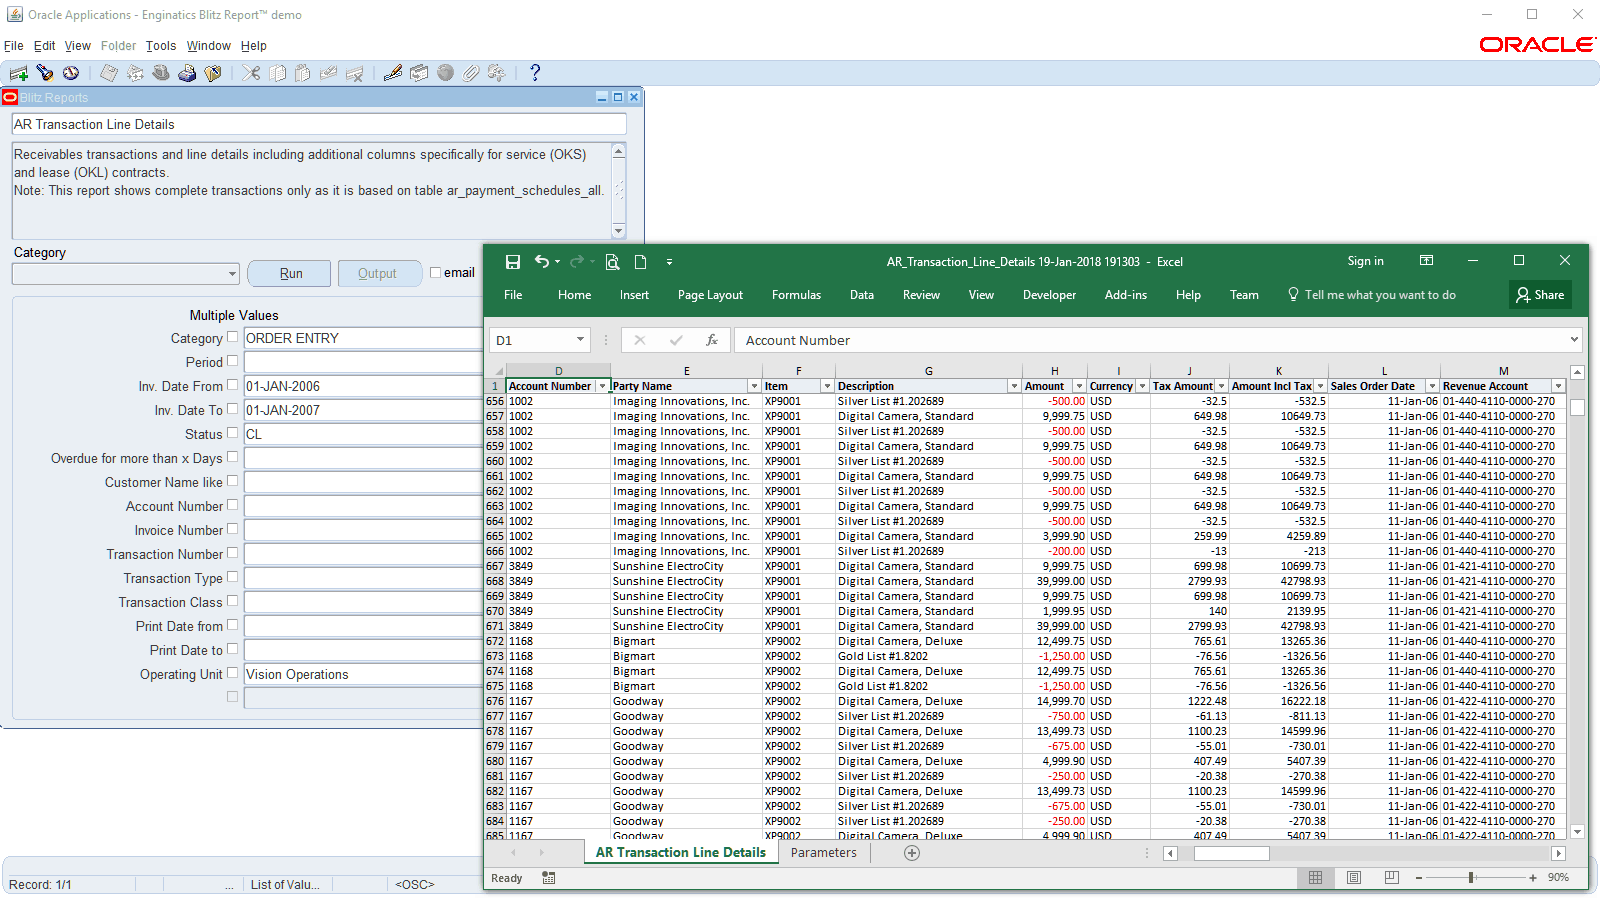Image resolution: width=1600 pixels, height=900 pixels.
Task: Click the New blank workbook icon in Excel
Action: coord(641,262)
